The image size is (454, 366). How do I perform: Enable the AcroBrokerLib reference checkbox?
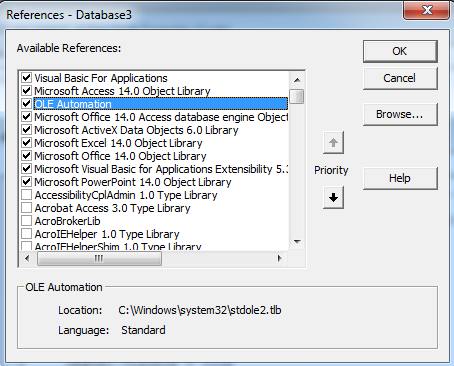pyautogui.click(x=26, y=221)
